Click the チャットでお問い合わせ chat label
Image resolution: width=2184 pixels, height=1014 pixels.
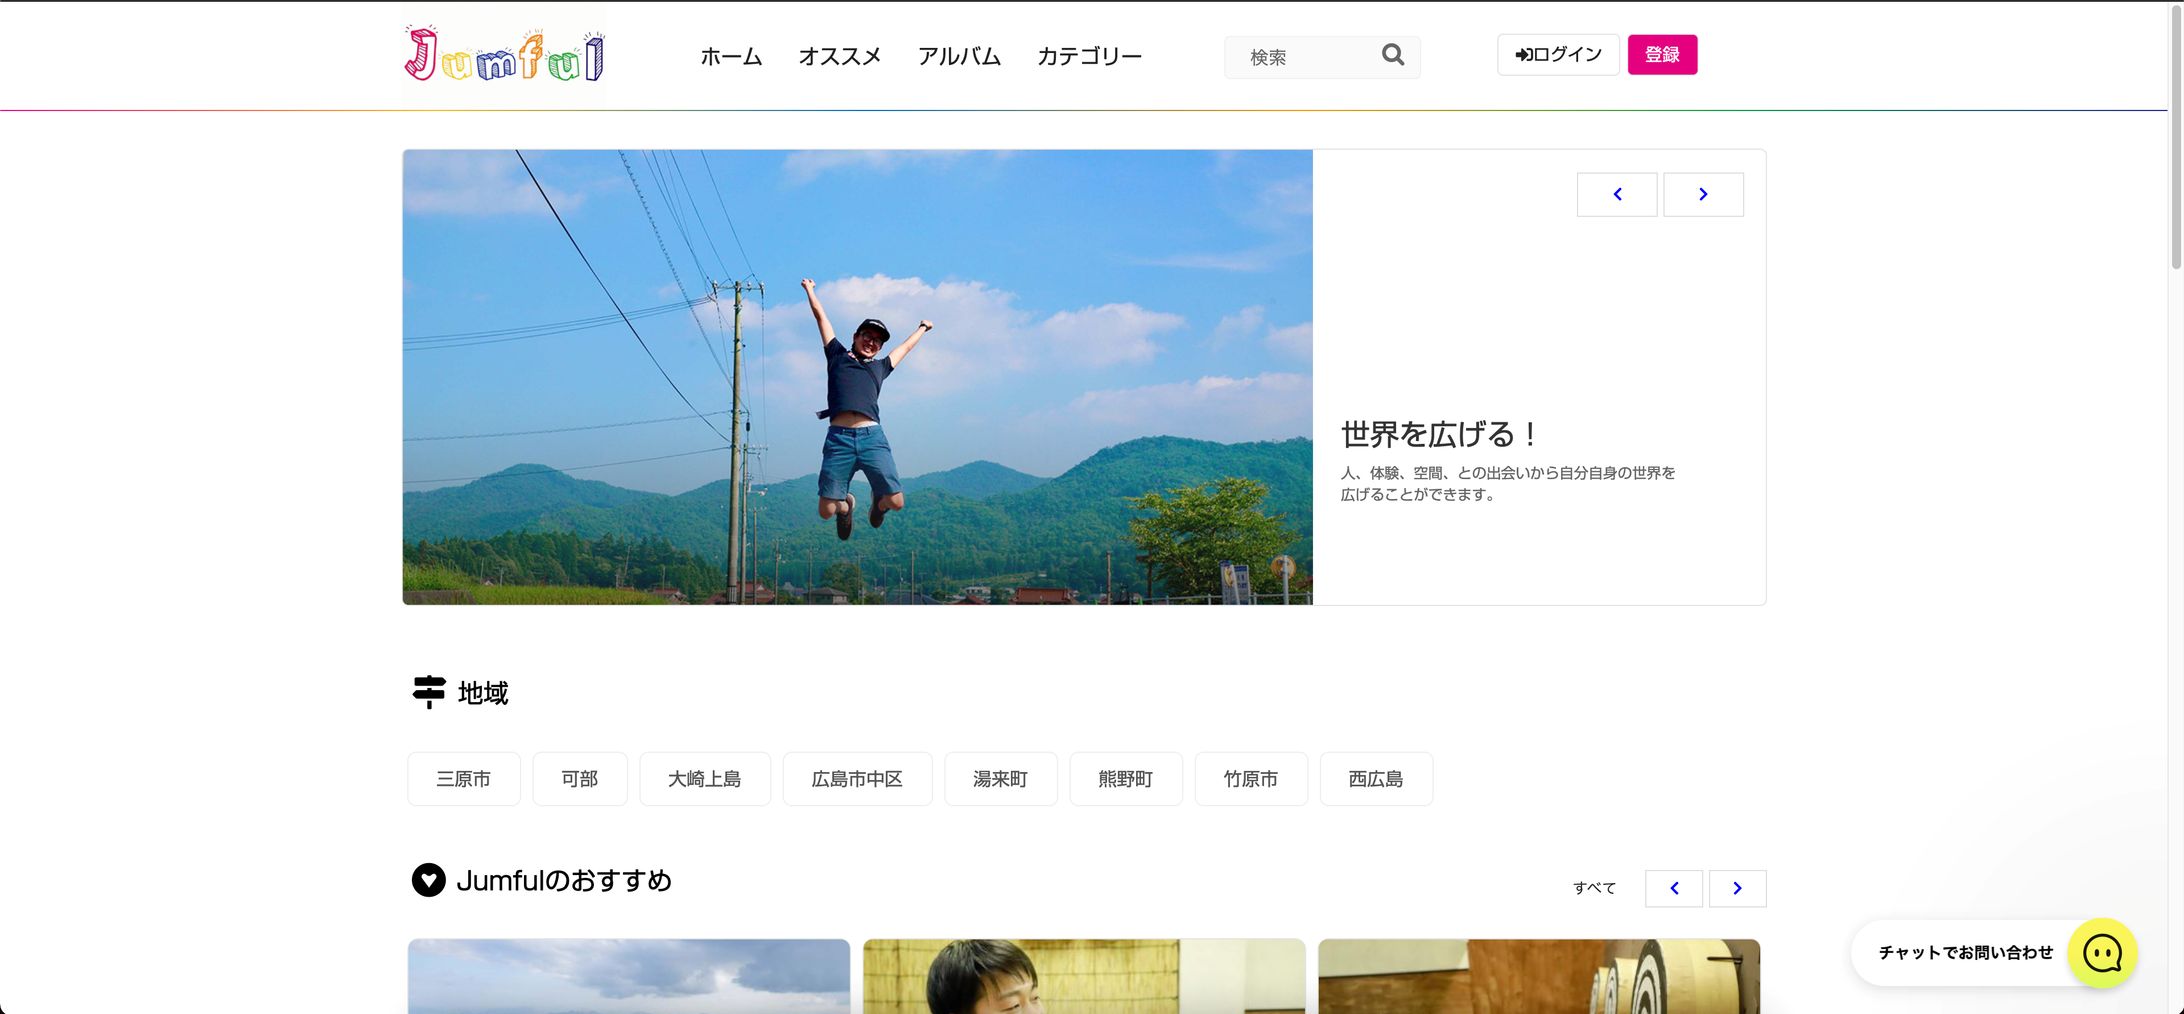[1965, 953]
